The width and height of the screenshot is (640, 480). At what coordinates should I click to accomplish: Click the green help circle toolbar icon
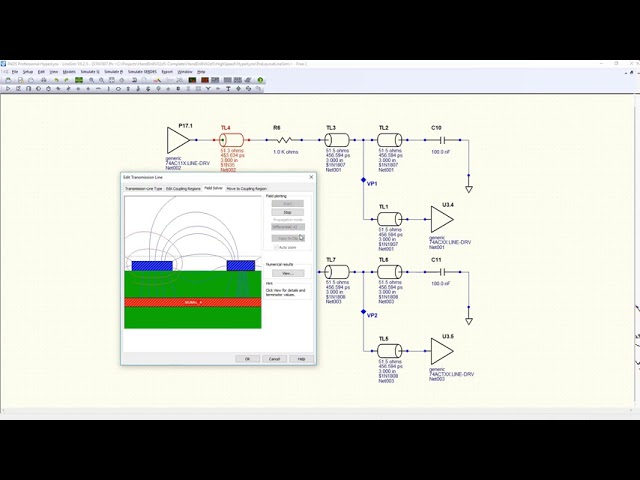260,80
